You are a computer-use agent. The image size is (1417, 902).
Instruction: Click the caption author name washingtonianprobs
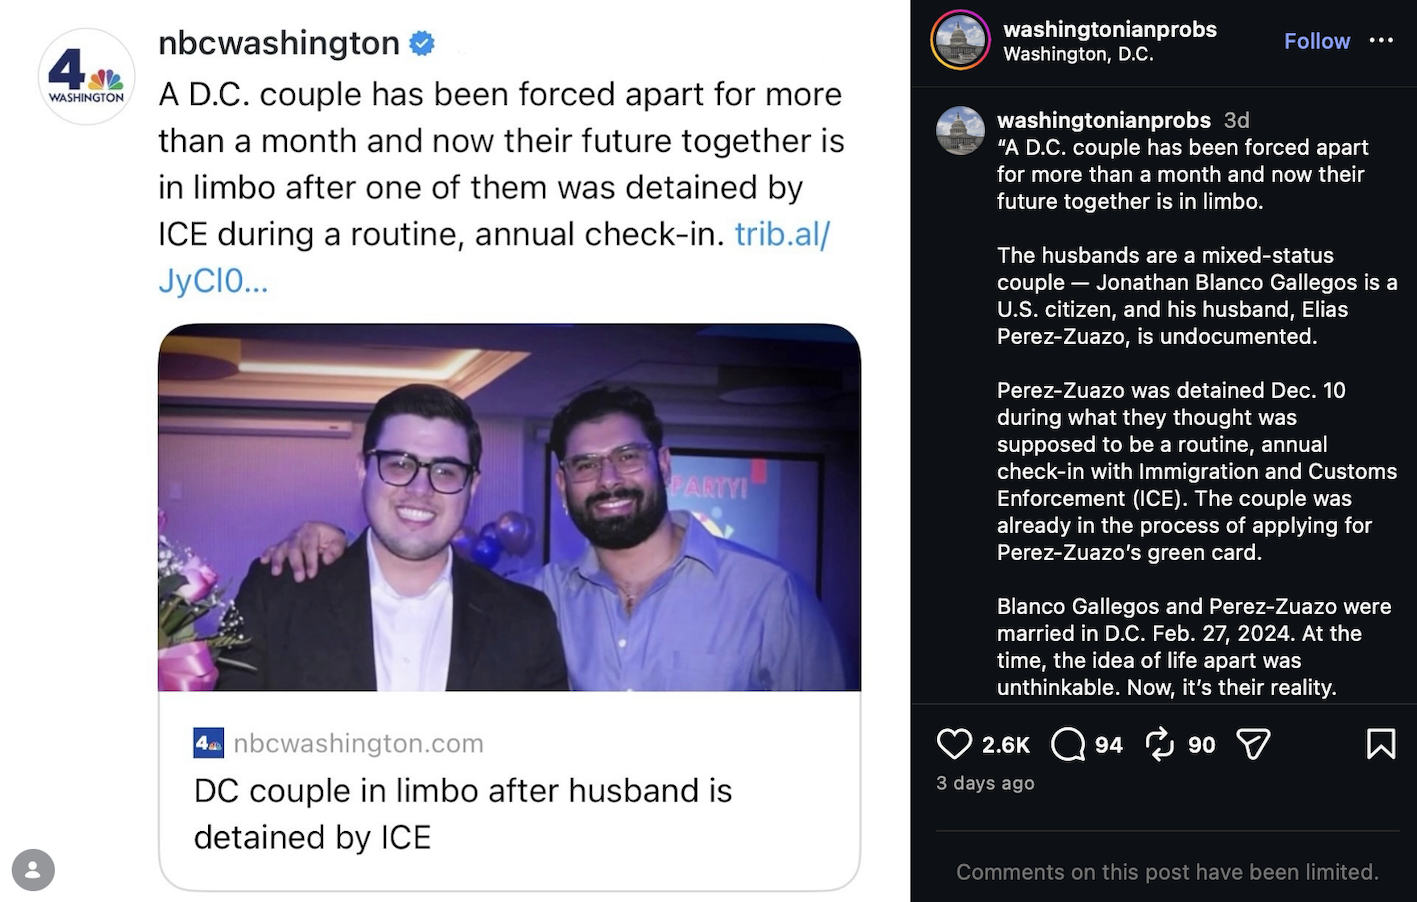[x=1103, y=120]
